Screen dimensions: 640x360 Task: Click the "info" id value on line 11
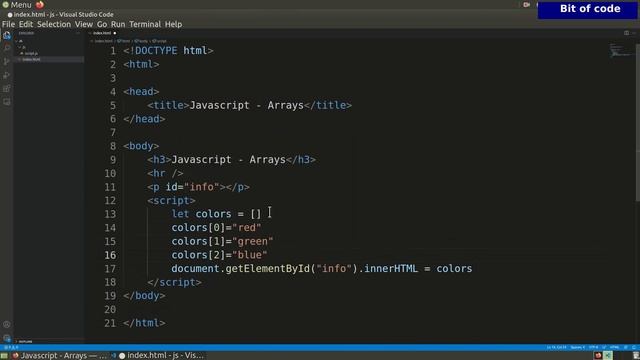(202, 187)
